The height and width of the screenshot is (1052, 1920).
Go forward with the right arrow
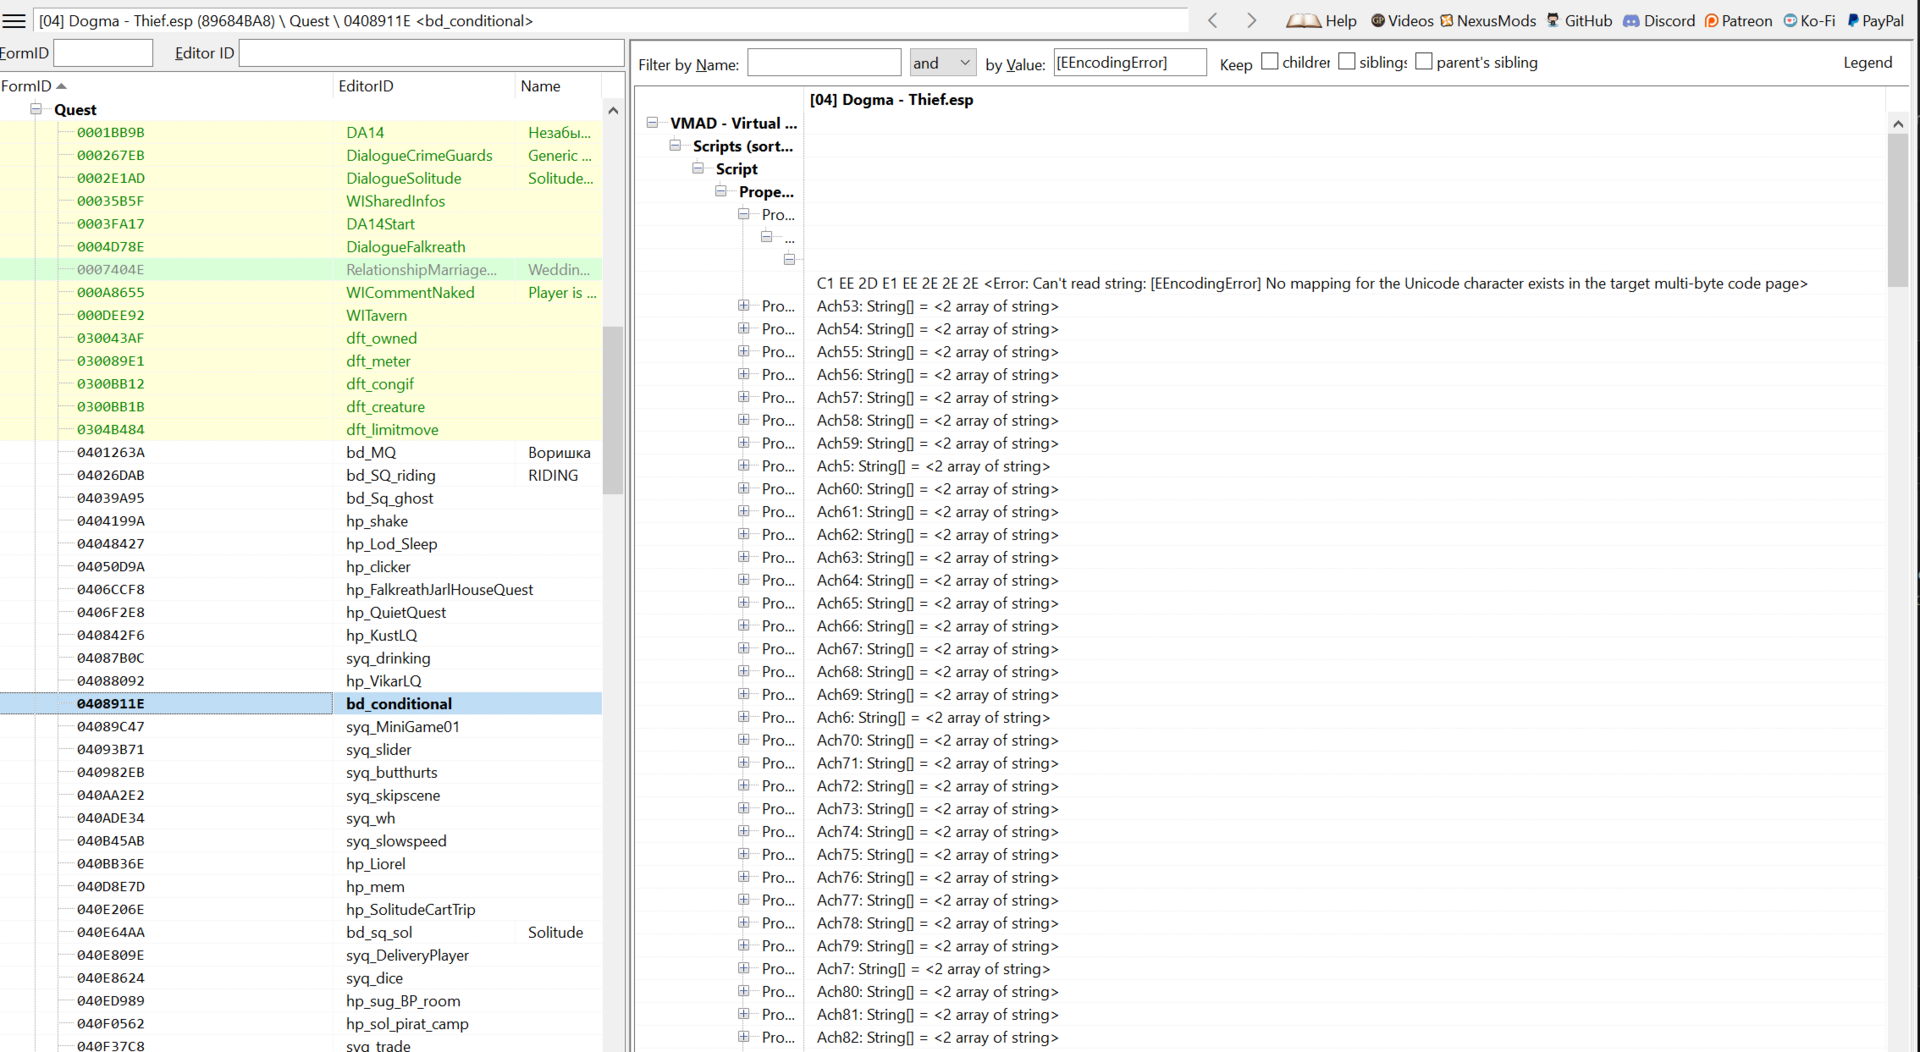click(1251, 20)
